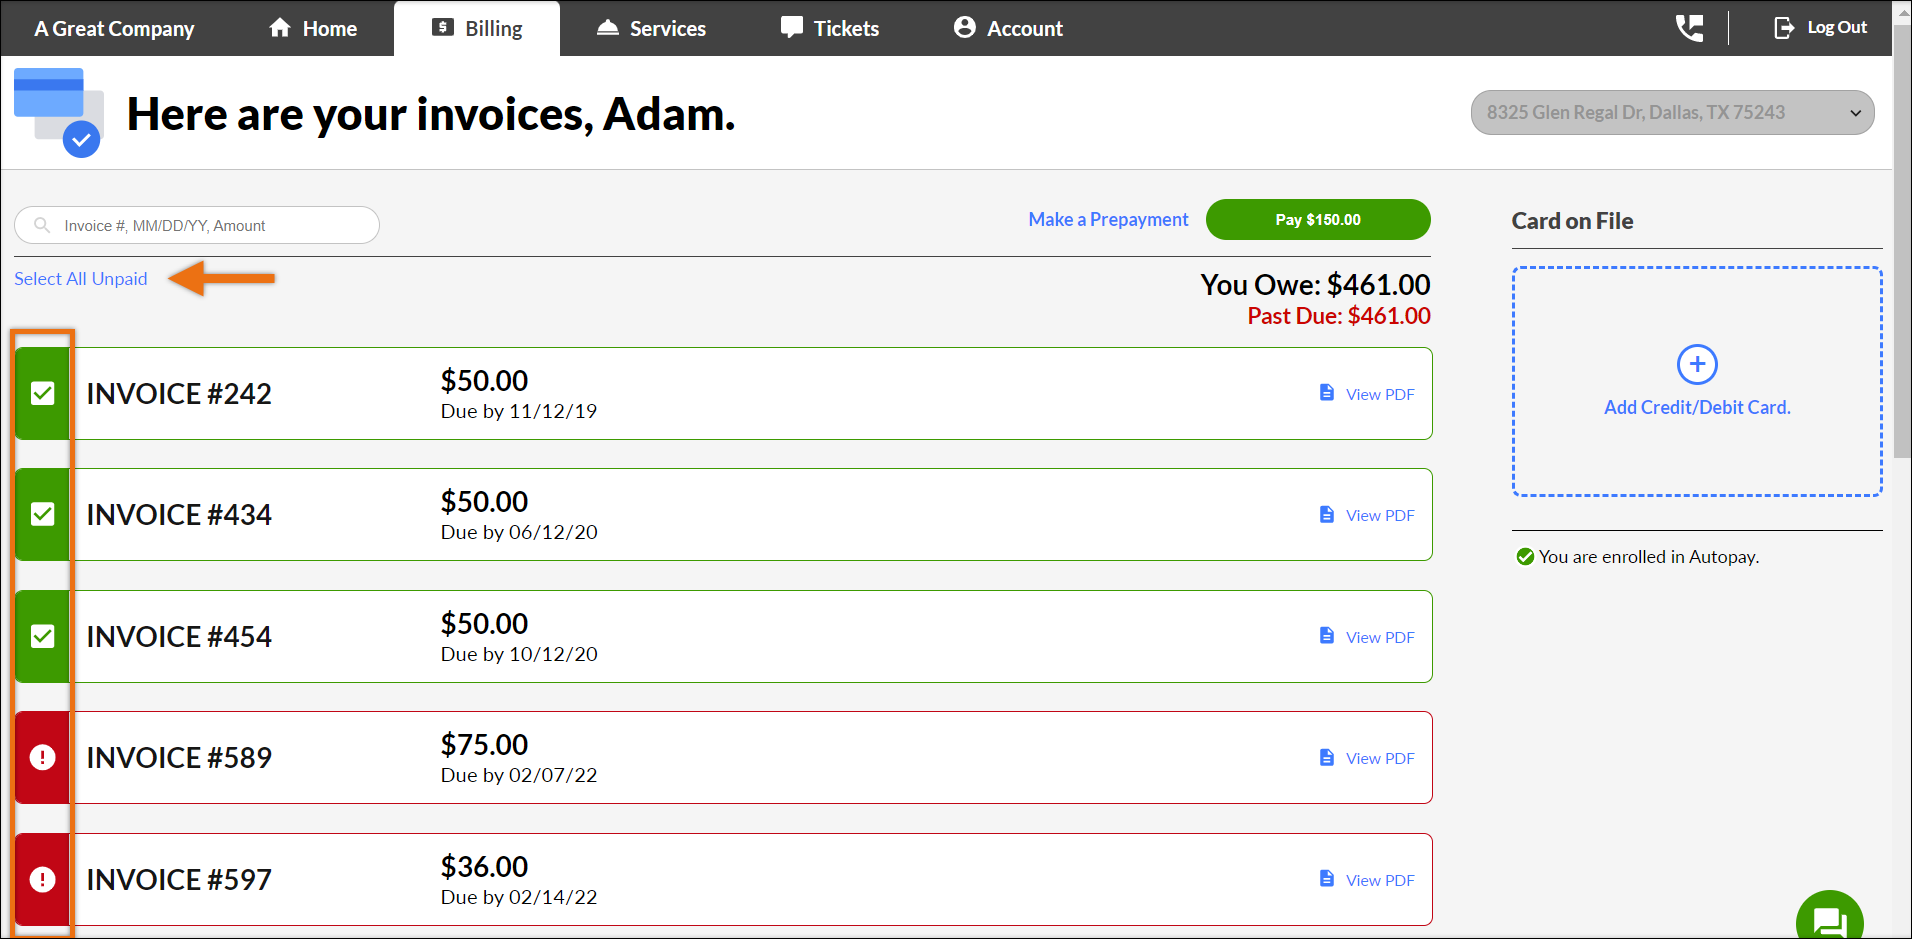Click Due by 11/12/19 text
1912x939 pixels.
click(519, 411)
